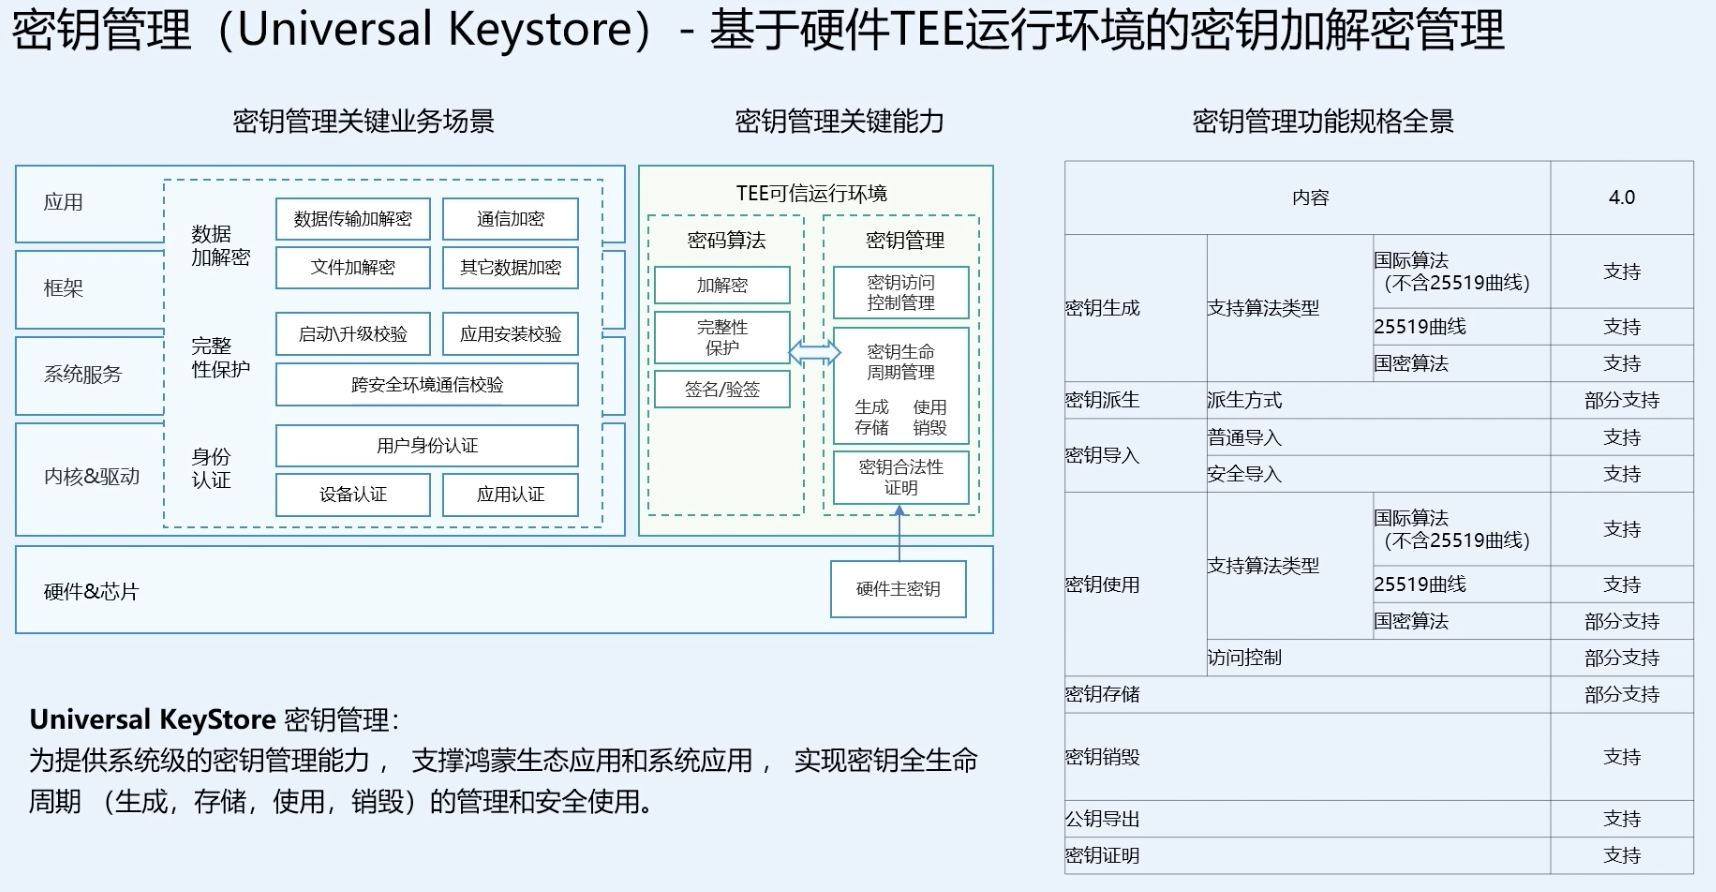The width and height of the screenshot is (1716, 892).
Task: Click the 密钥销毁 row label
Action: [x=1102, y=757]
